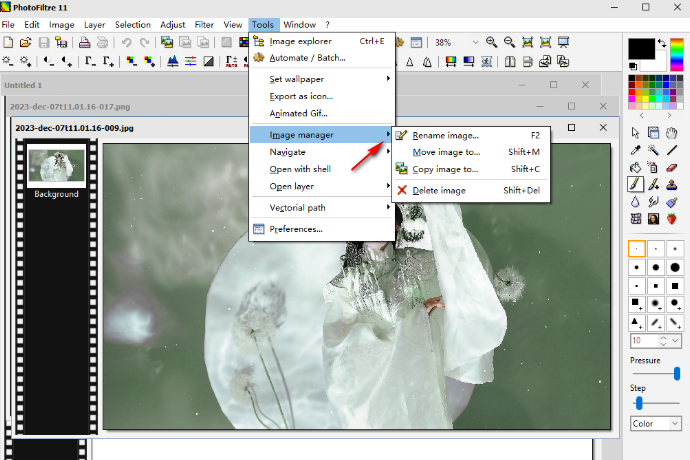Click the Print icon in toolbar

pos(85,42)
